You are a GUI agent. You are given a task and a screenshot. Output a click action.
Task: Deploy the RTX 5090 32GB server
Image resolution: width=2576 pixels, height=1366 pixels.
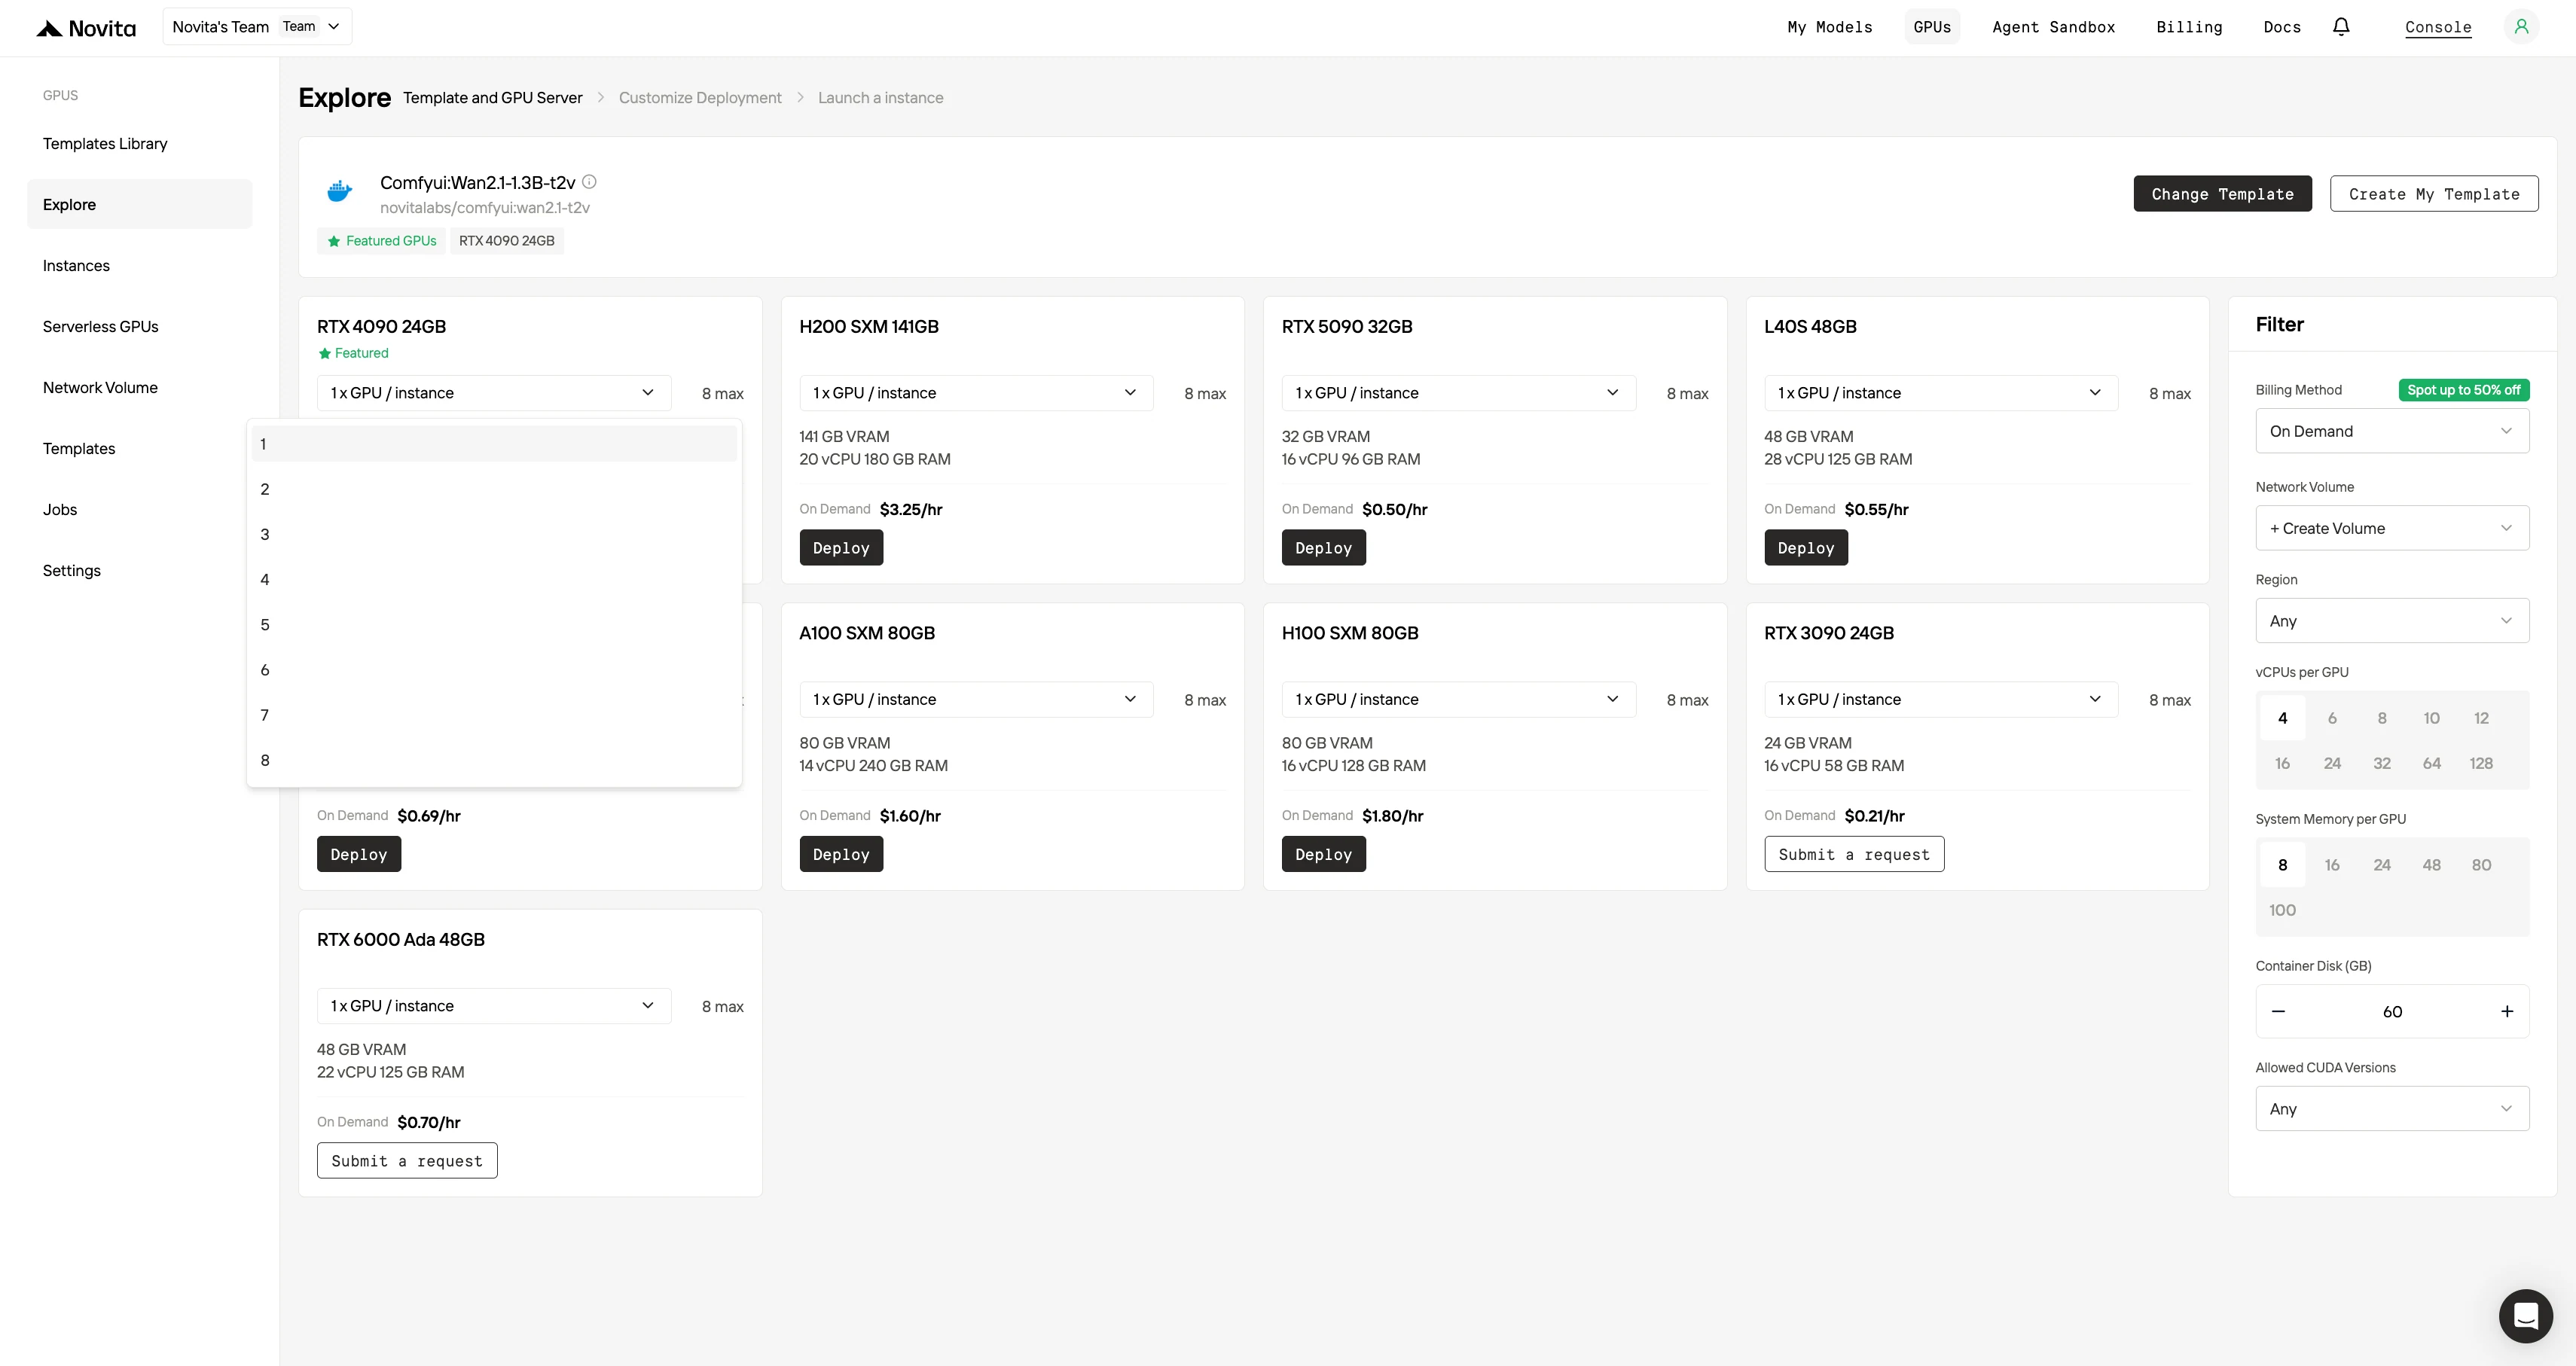pyautogui.click(x=1323, y=548)
